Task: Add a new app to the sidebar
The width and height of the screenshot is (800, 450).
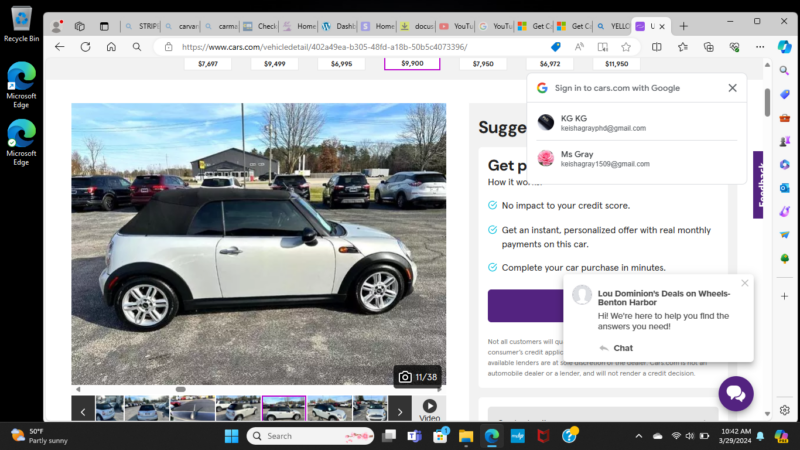Action: [784, 296]
